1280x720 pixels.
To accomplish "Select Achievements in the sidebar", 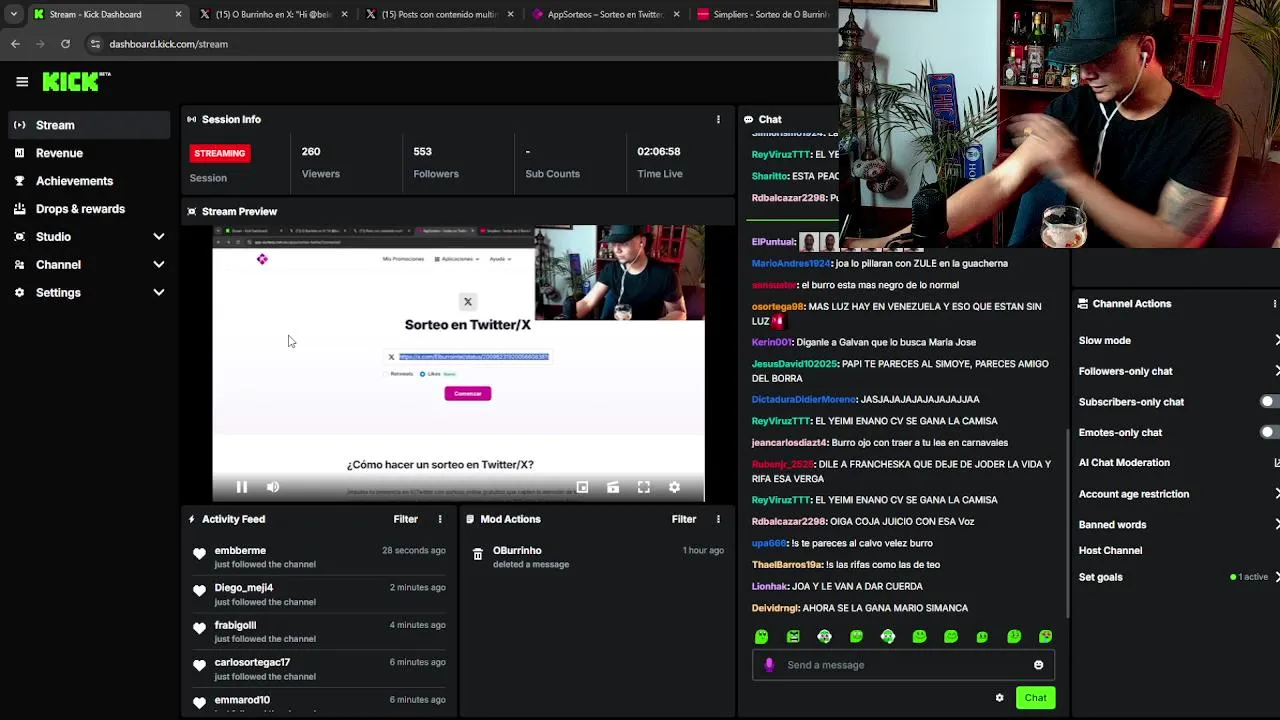I will (89, 181).
